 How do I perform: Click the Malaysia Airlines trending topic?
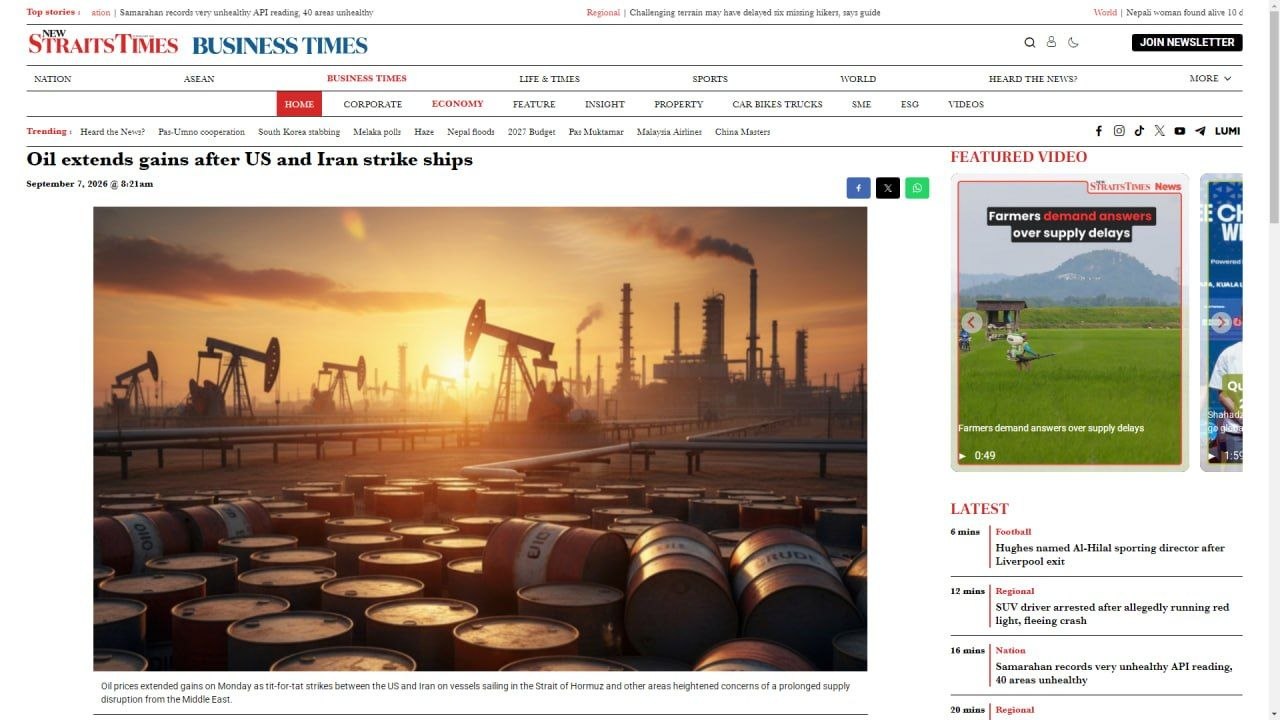669,132
